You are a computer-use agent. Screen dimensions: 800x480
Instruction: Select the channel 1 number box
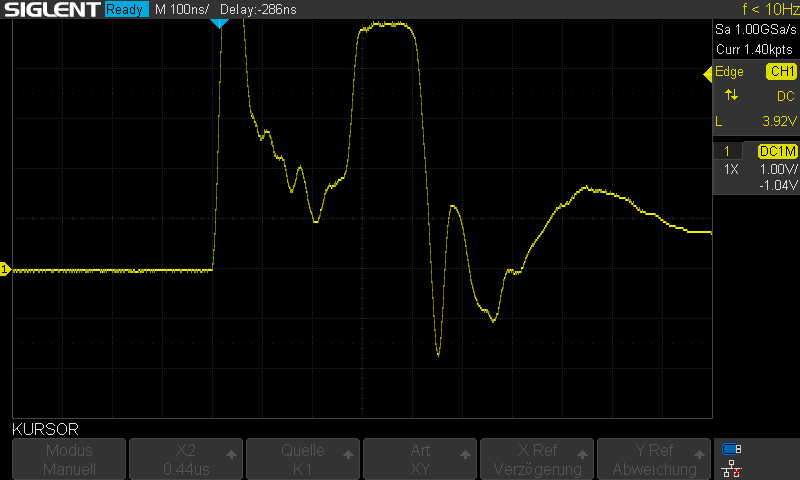coord(727,151)
